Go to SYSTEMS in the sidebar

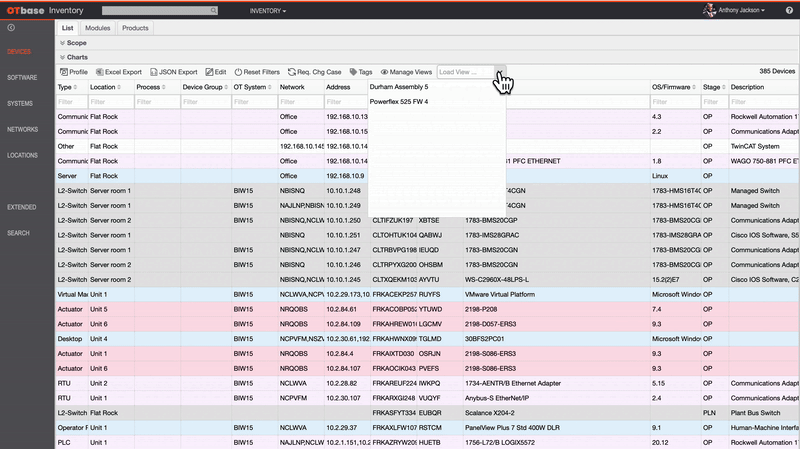(x=20, y=104)
